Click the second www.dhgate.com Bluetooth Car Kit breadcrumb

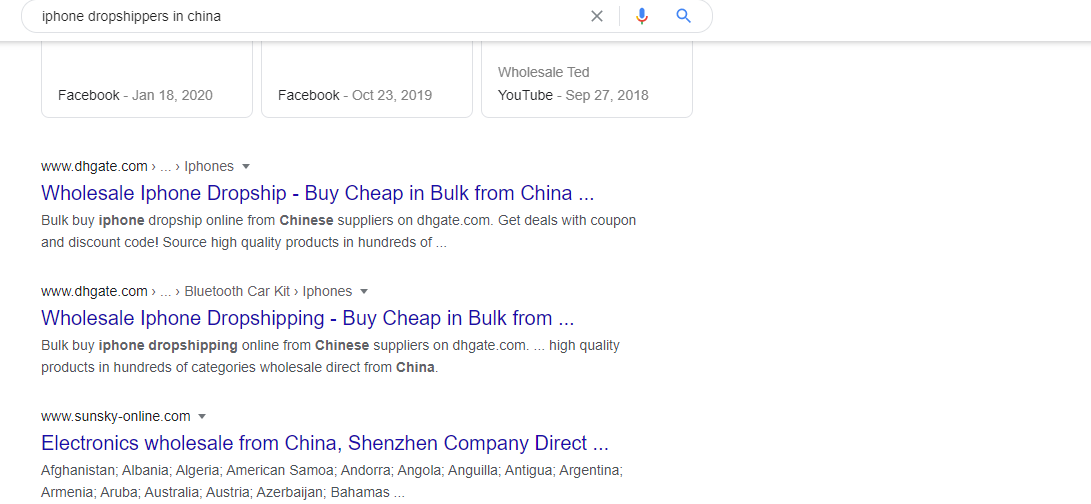click(196, 291)
